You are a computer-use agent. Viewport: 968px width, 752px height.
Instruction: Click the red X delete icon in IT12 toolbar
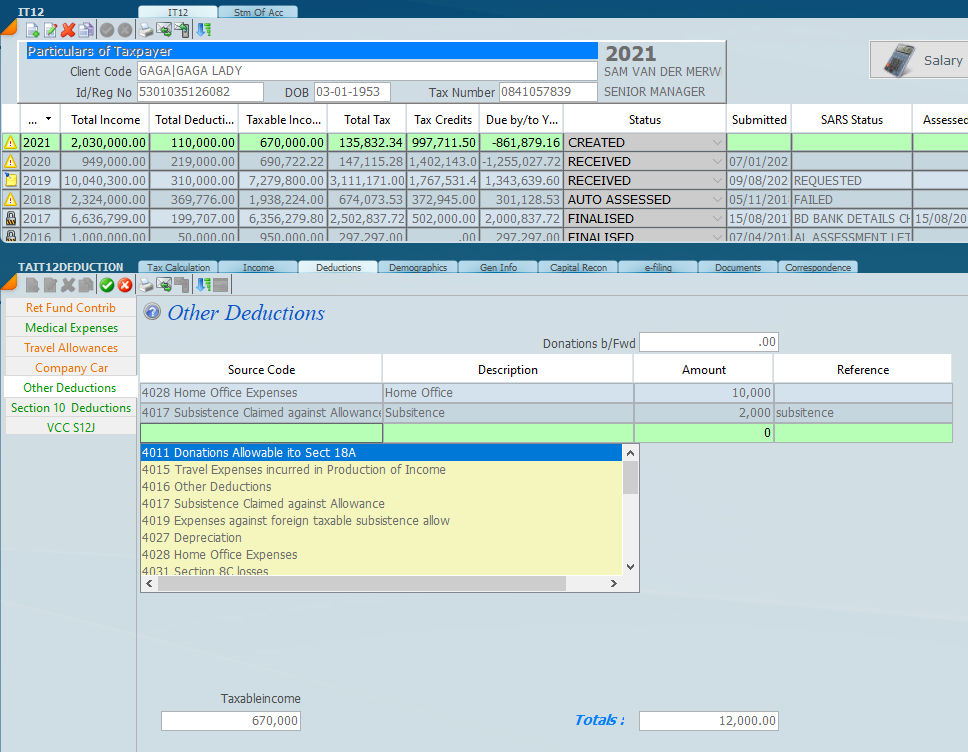point(68,30)
